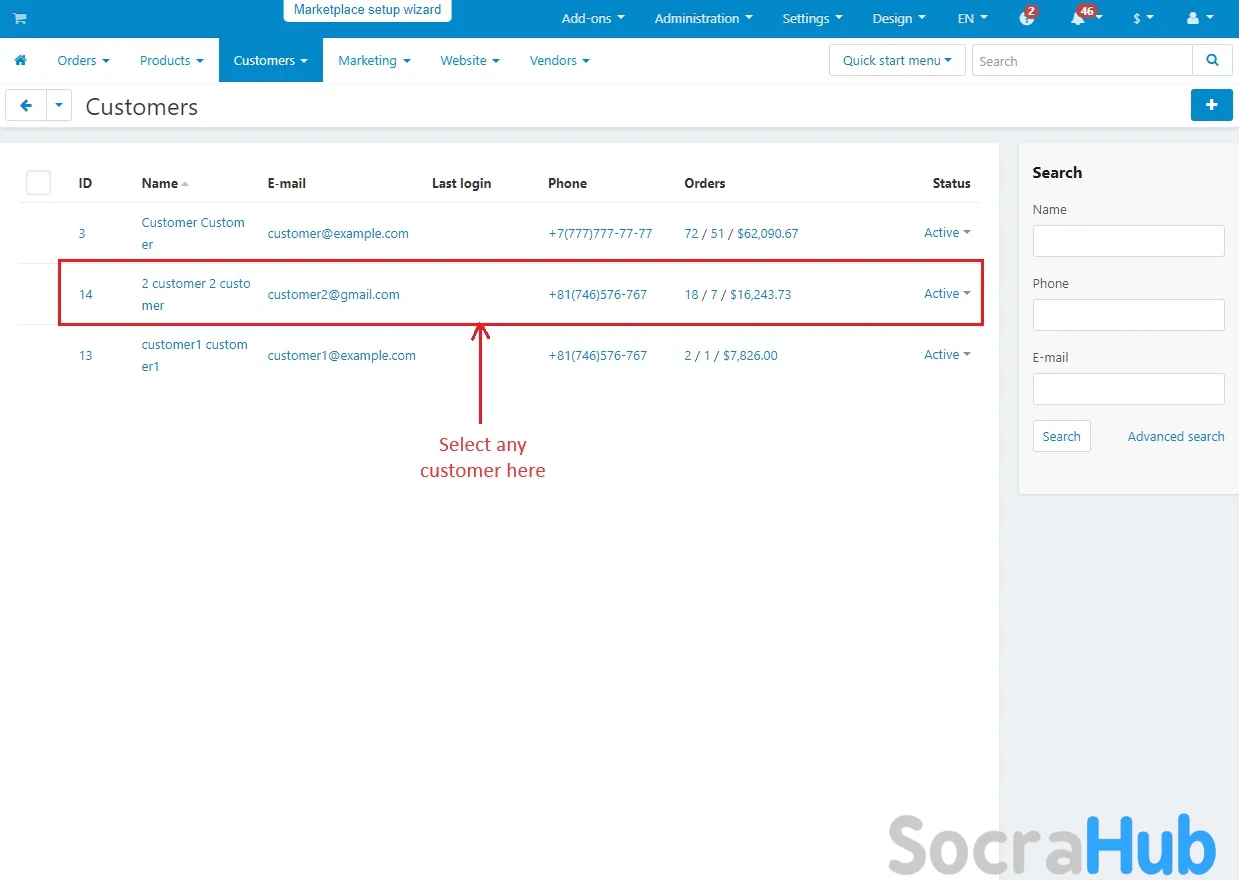1239x880 pixels.
Task: Click the shopping cart icon in top bar
Action: coord(20,19)
